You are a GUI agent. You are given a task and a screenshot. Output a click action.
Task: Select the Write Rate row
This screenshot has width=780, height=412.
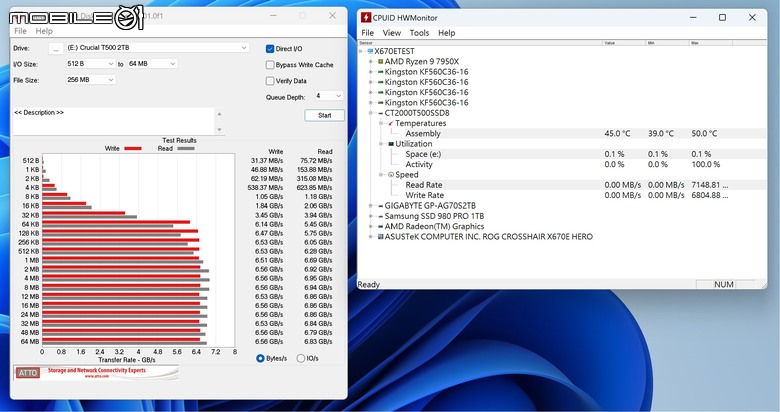click(562, 195)
